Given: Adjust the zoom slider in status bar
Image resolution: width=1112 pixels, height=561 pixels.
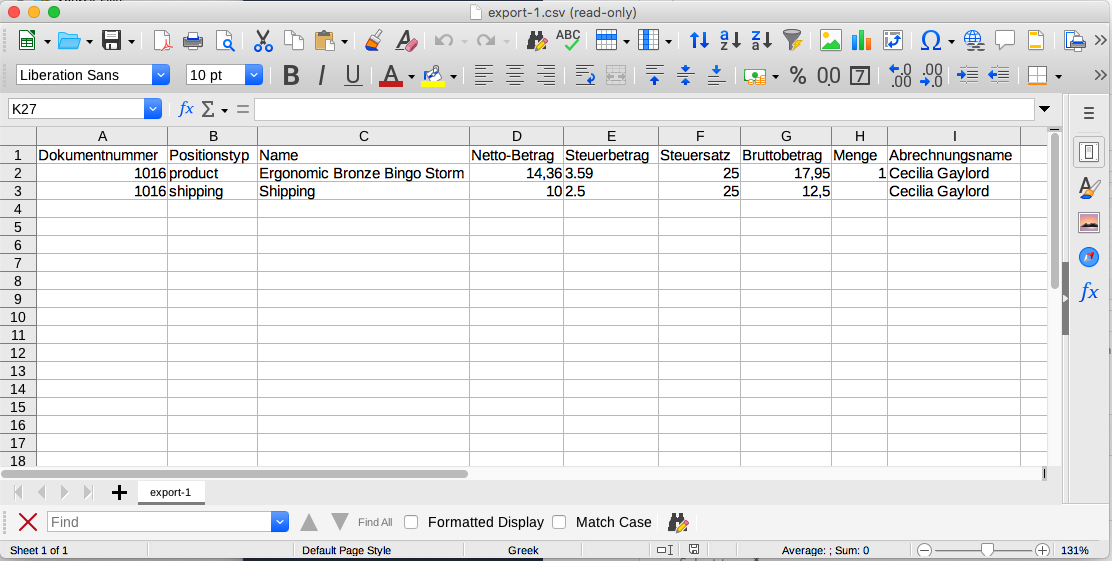Looking at the screenshot, I should tap(987, 550).
